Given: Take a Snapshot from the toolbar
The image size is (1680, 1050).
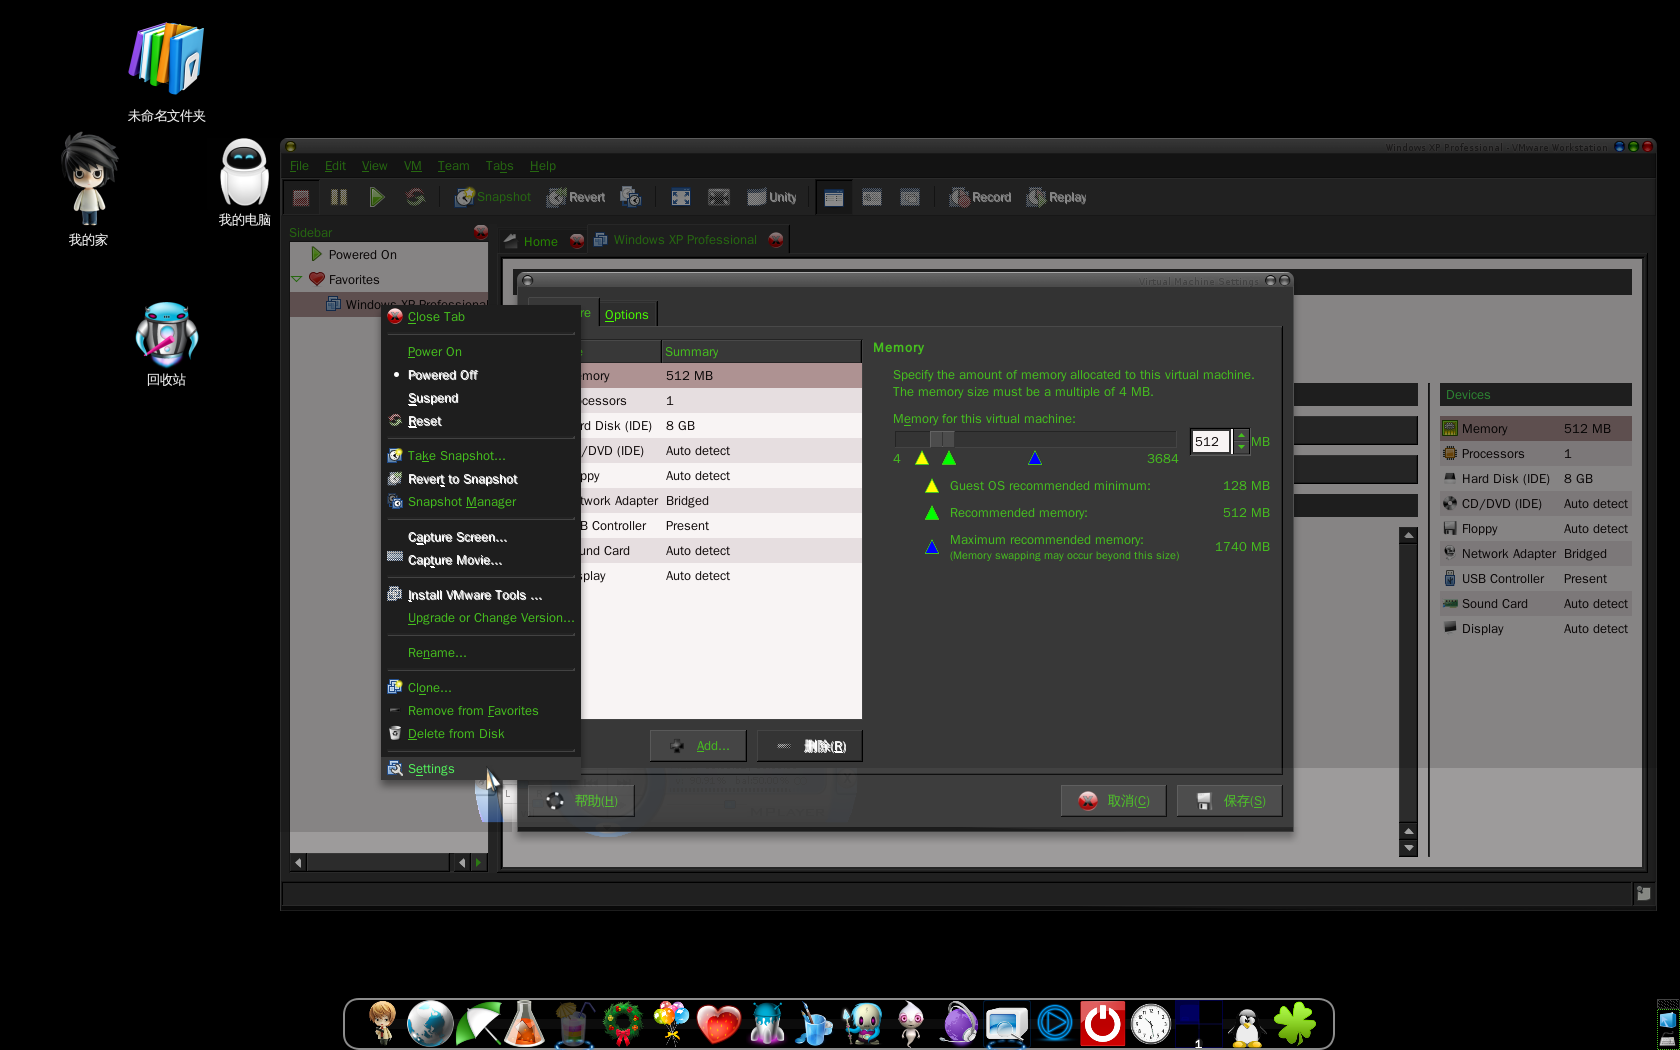Looking at the screenshot, I should (493, 197).
